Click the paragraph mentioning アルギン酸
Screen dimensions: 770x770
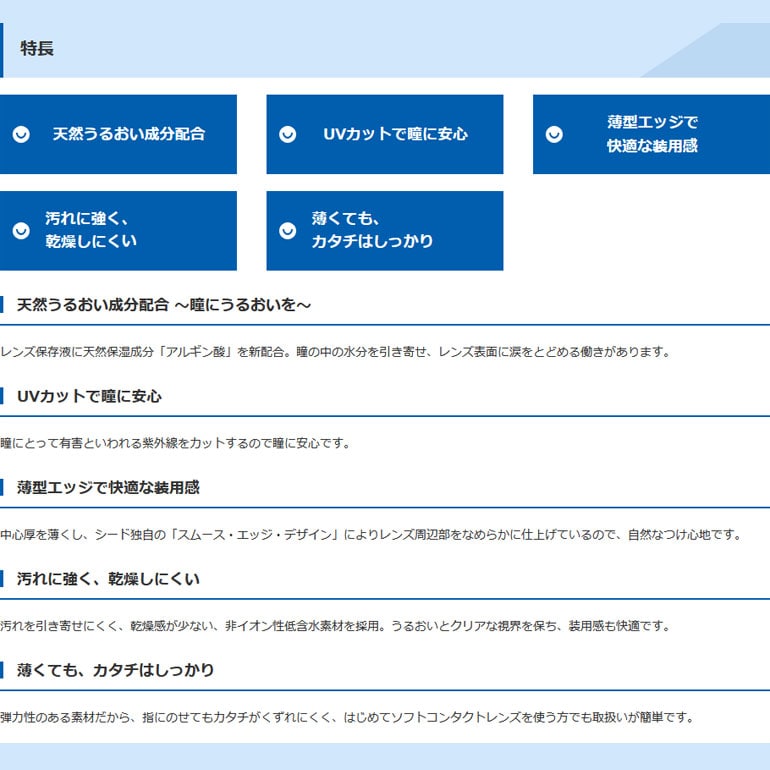click(x=334, y=352)
